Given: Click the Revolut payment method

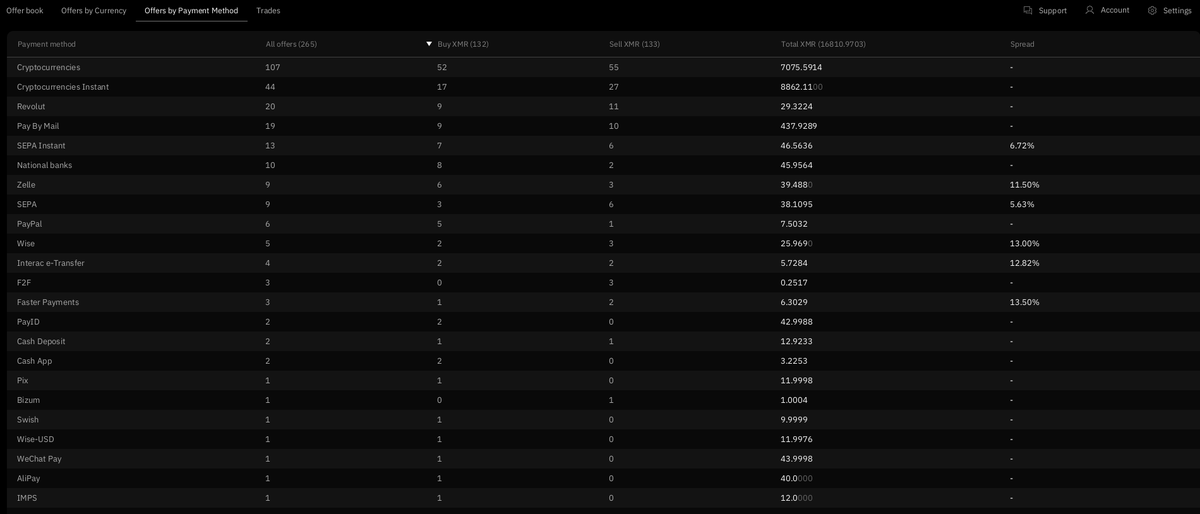Looking at the screenshot, I should point(31,106).
